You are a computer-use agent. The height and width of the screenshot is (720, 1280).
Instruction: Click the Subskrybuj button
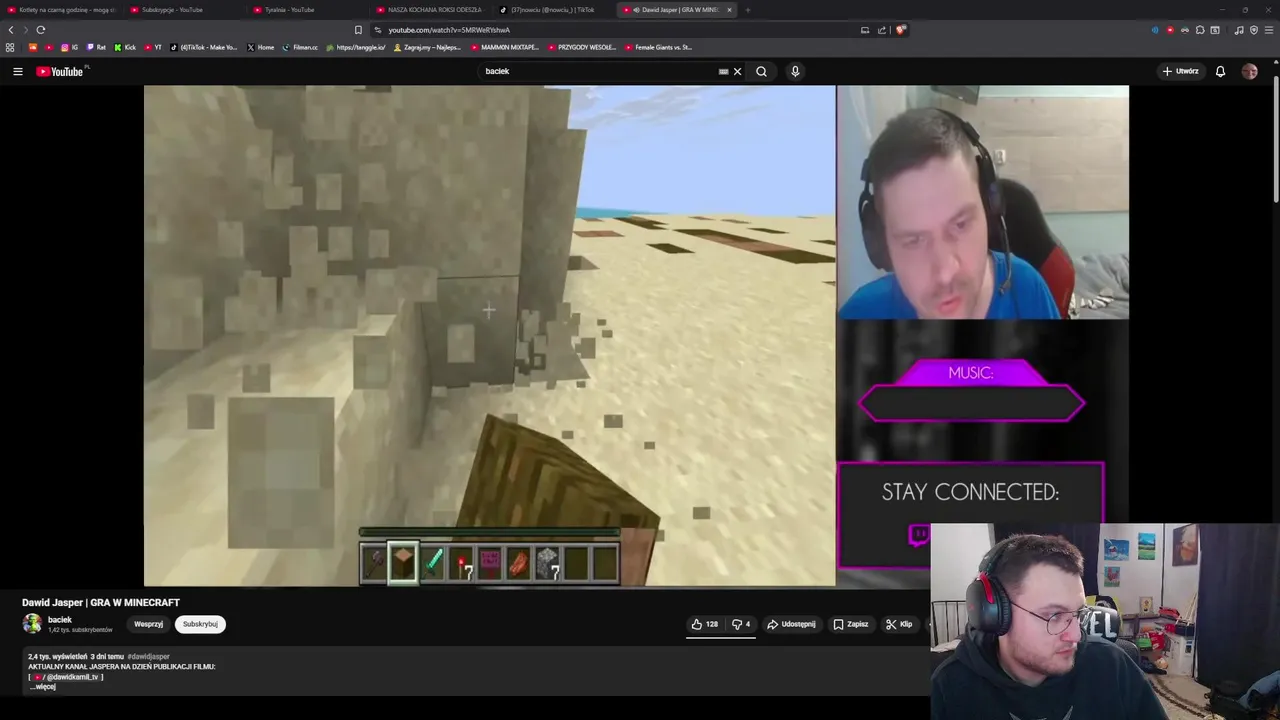point(200,624)
